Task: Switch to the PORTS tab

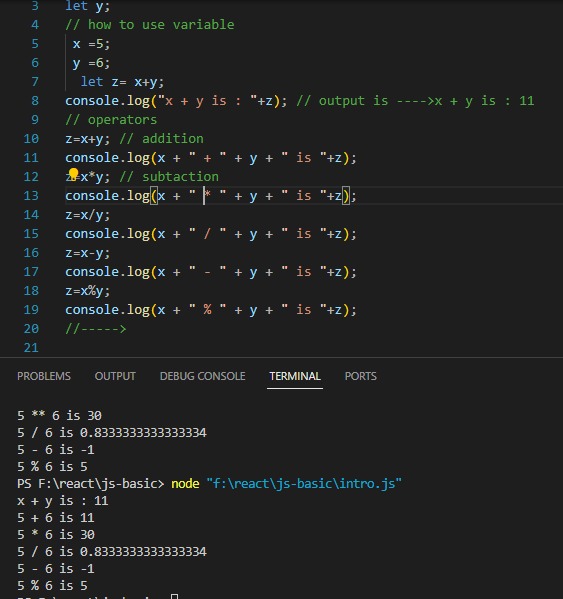Action: click(361, 376)
